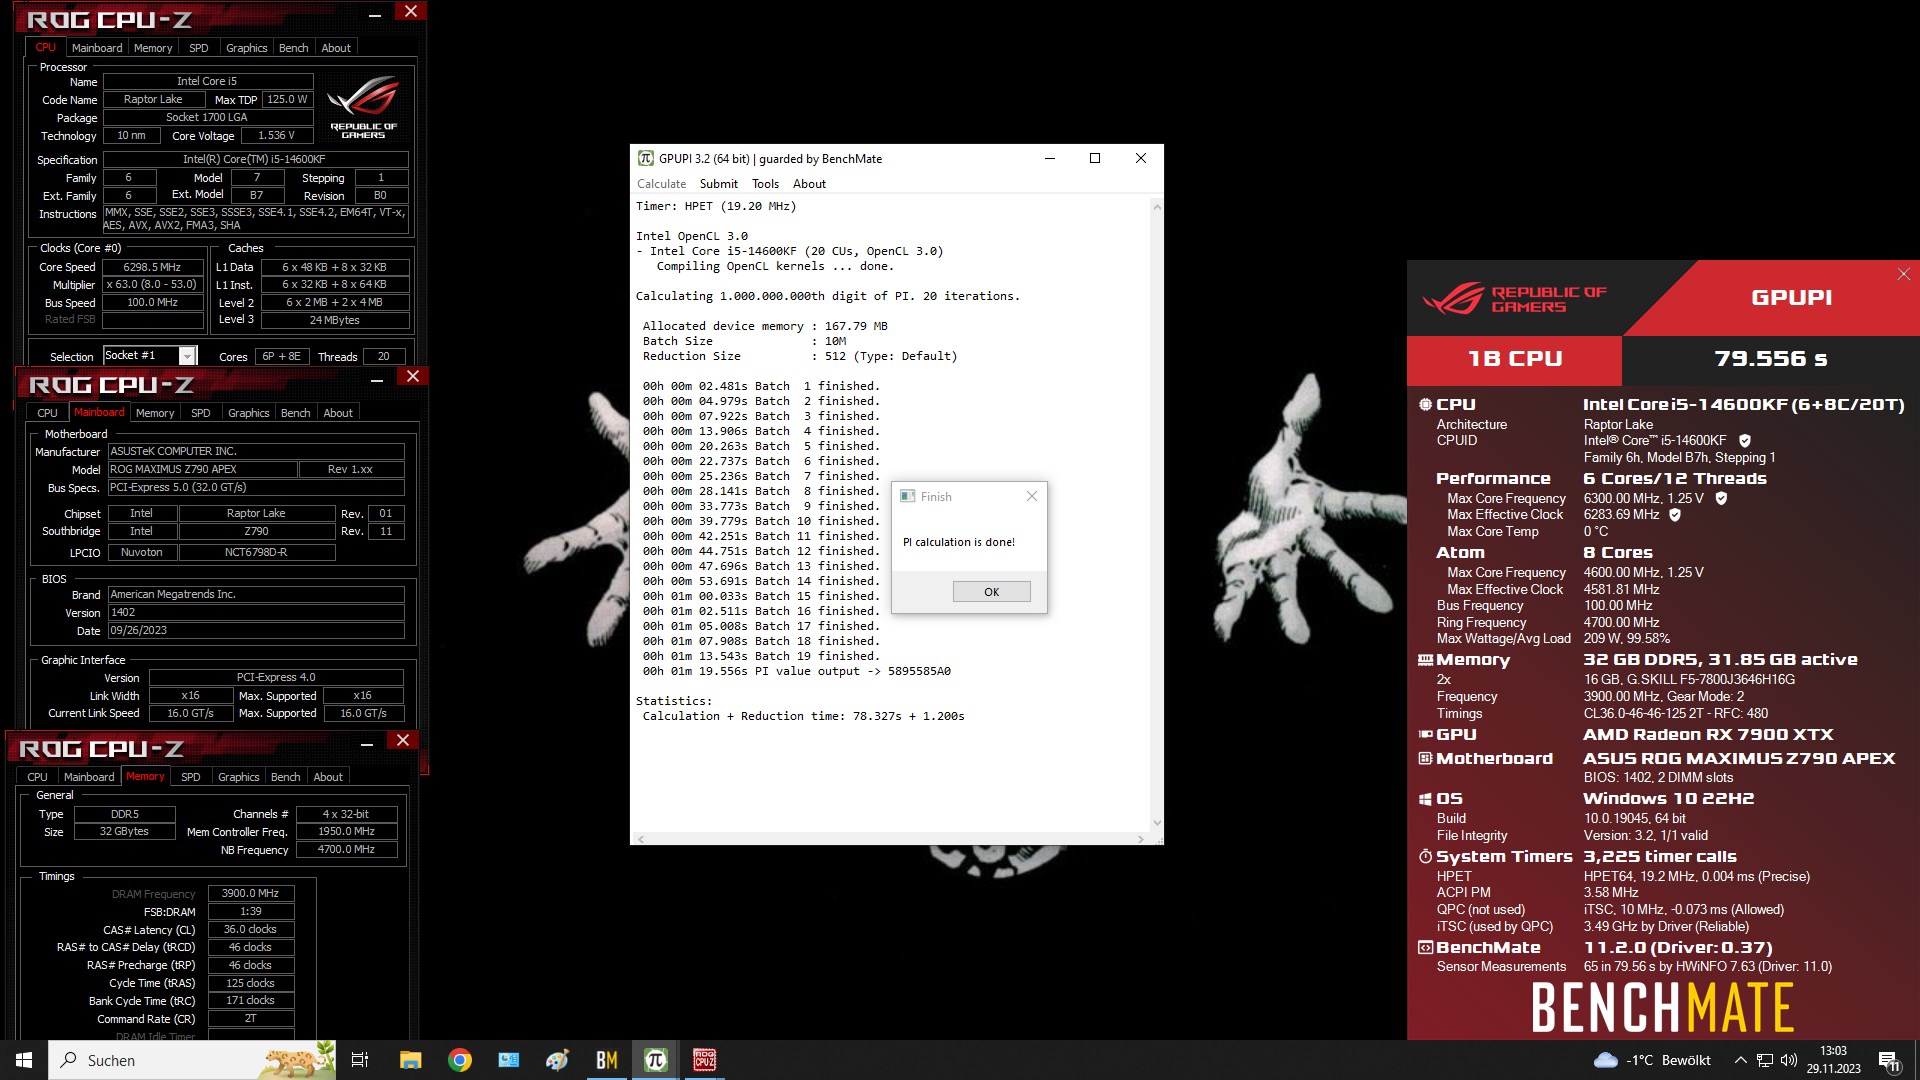
Task: Click the CAS# Latency value 36.0 clocks
Action: pos(251,930)
